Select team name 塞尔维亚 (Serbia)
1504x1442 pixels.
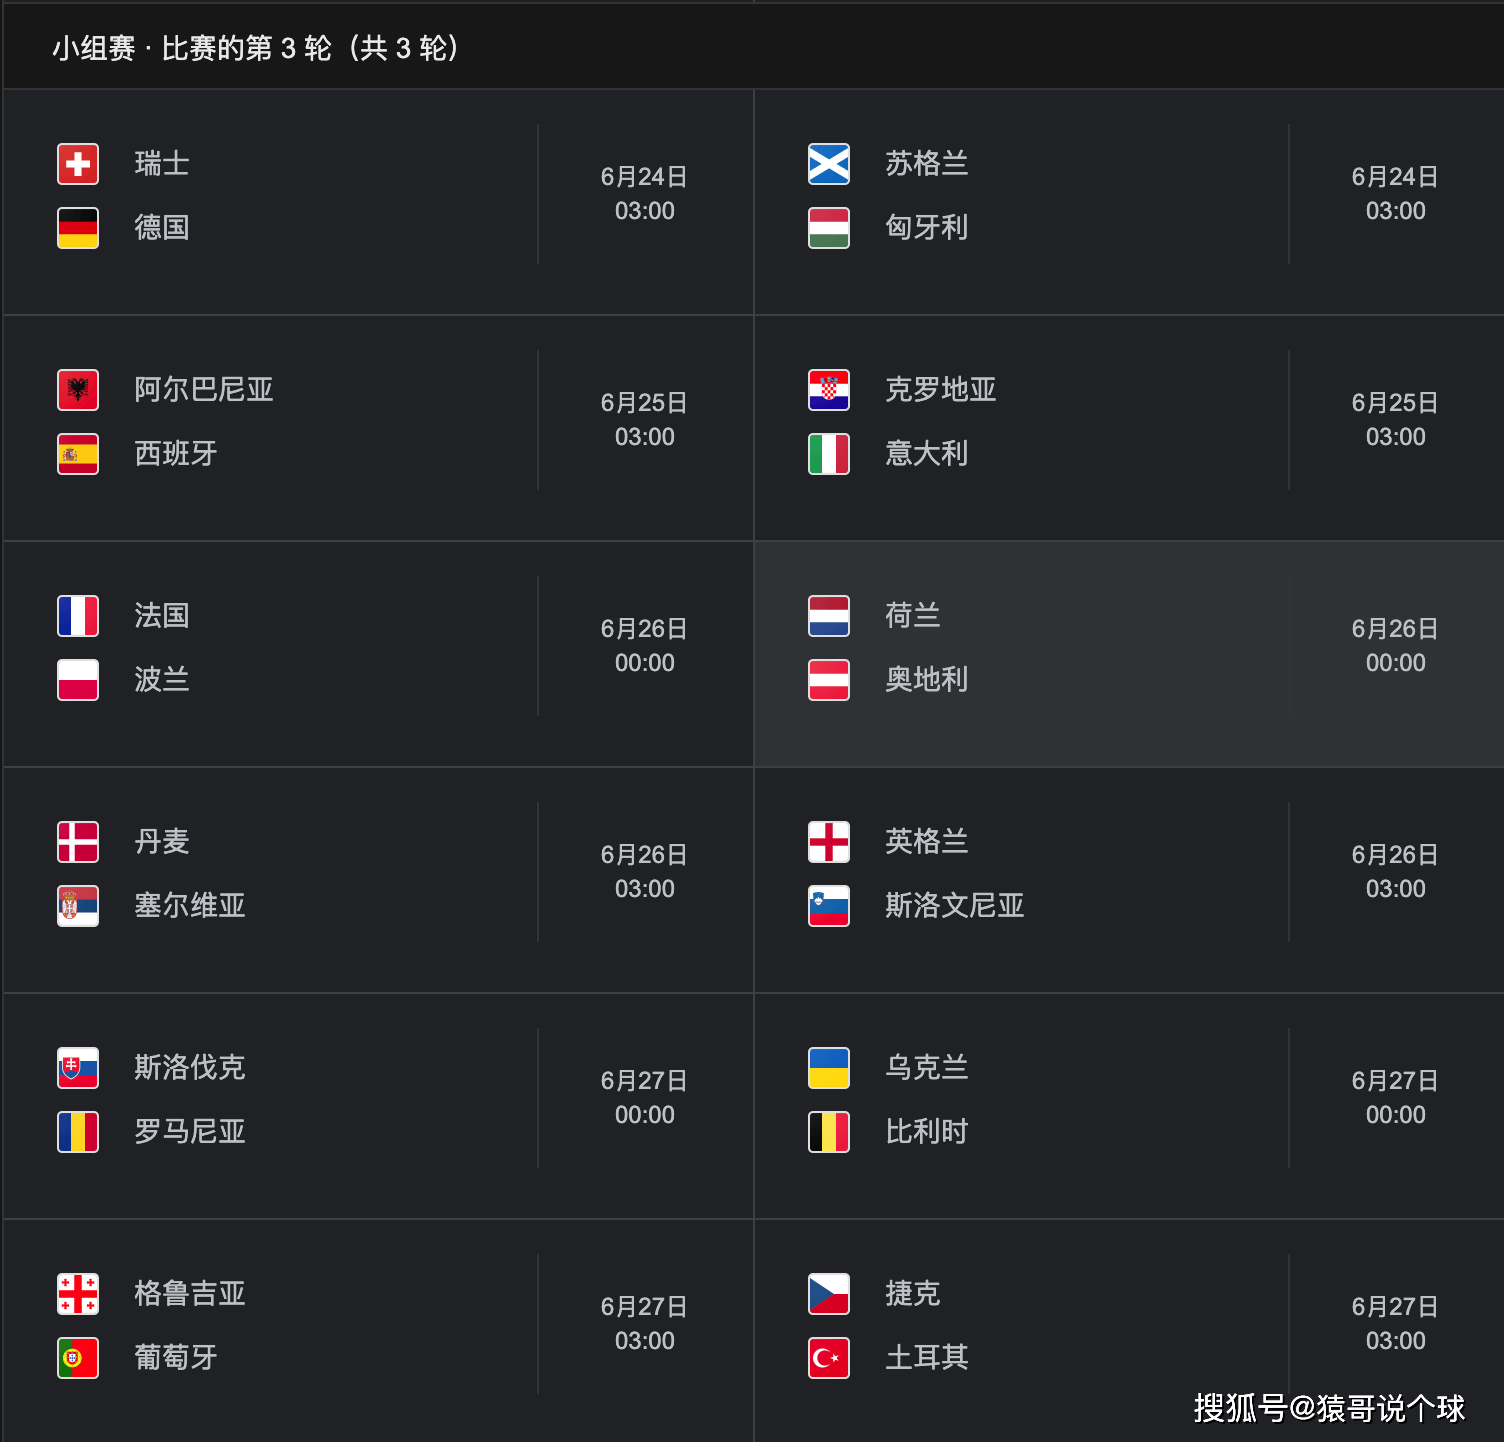coord(190,906)
